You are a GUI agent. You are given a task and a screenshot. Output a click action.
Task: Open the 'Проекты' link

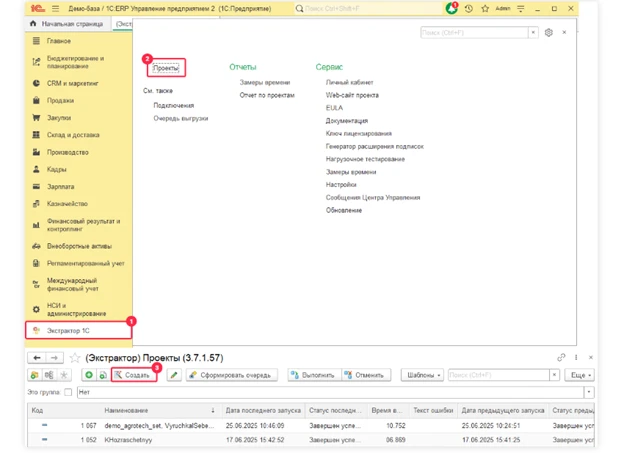[x=165, y=68]
